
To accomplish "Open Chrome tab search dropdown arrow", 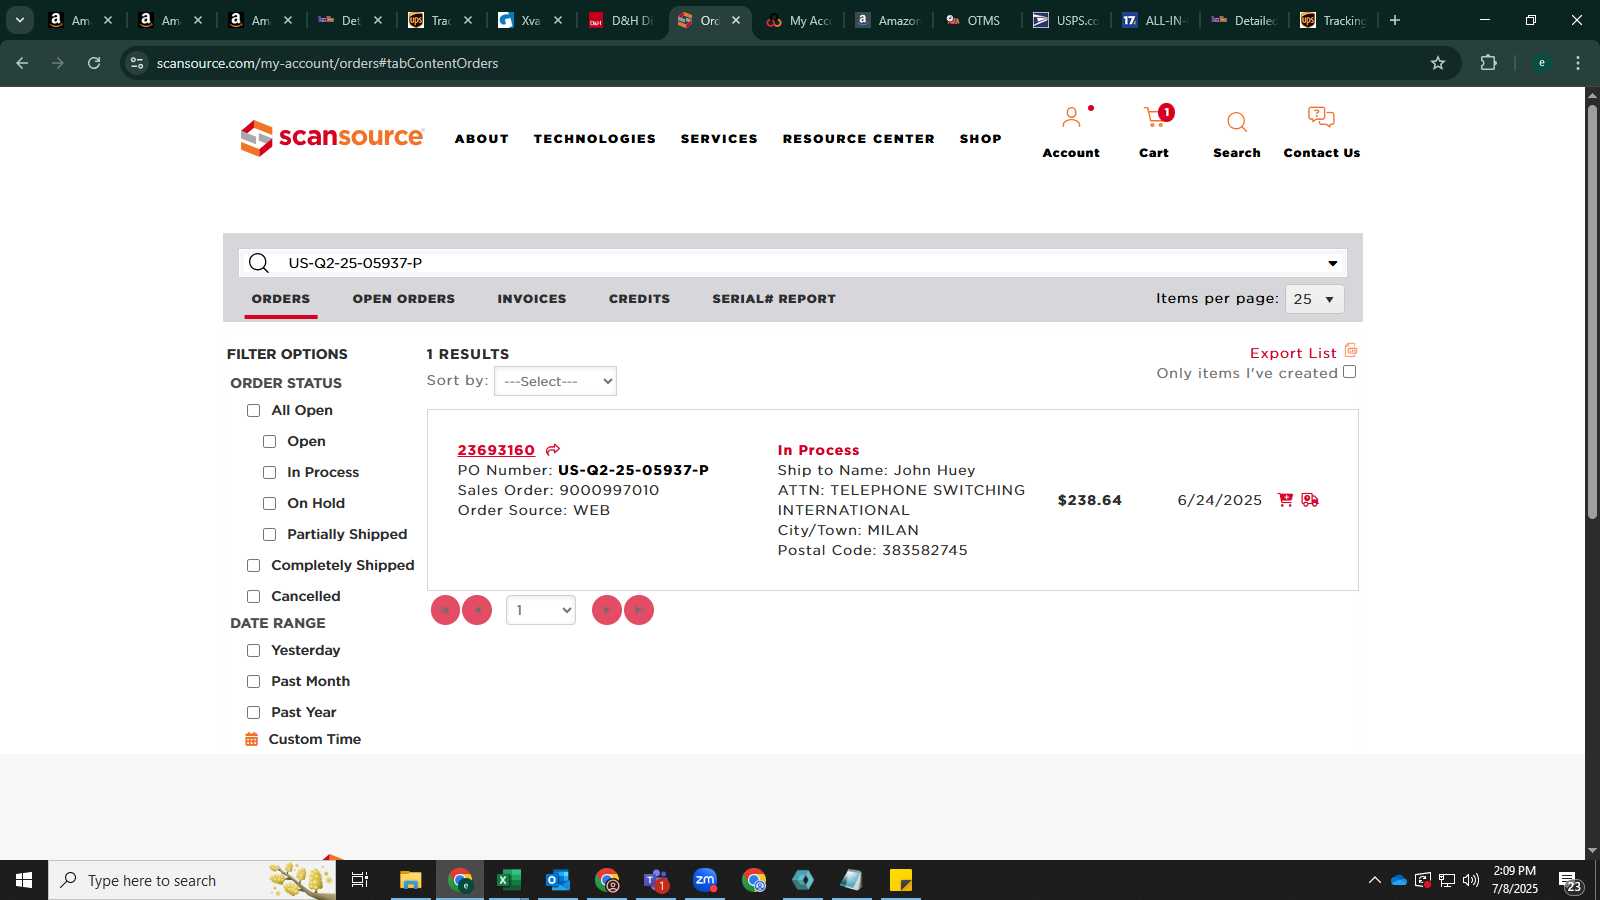I will pyautogui.click(x=19, y=20).
